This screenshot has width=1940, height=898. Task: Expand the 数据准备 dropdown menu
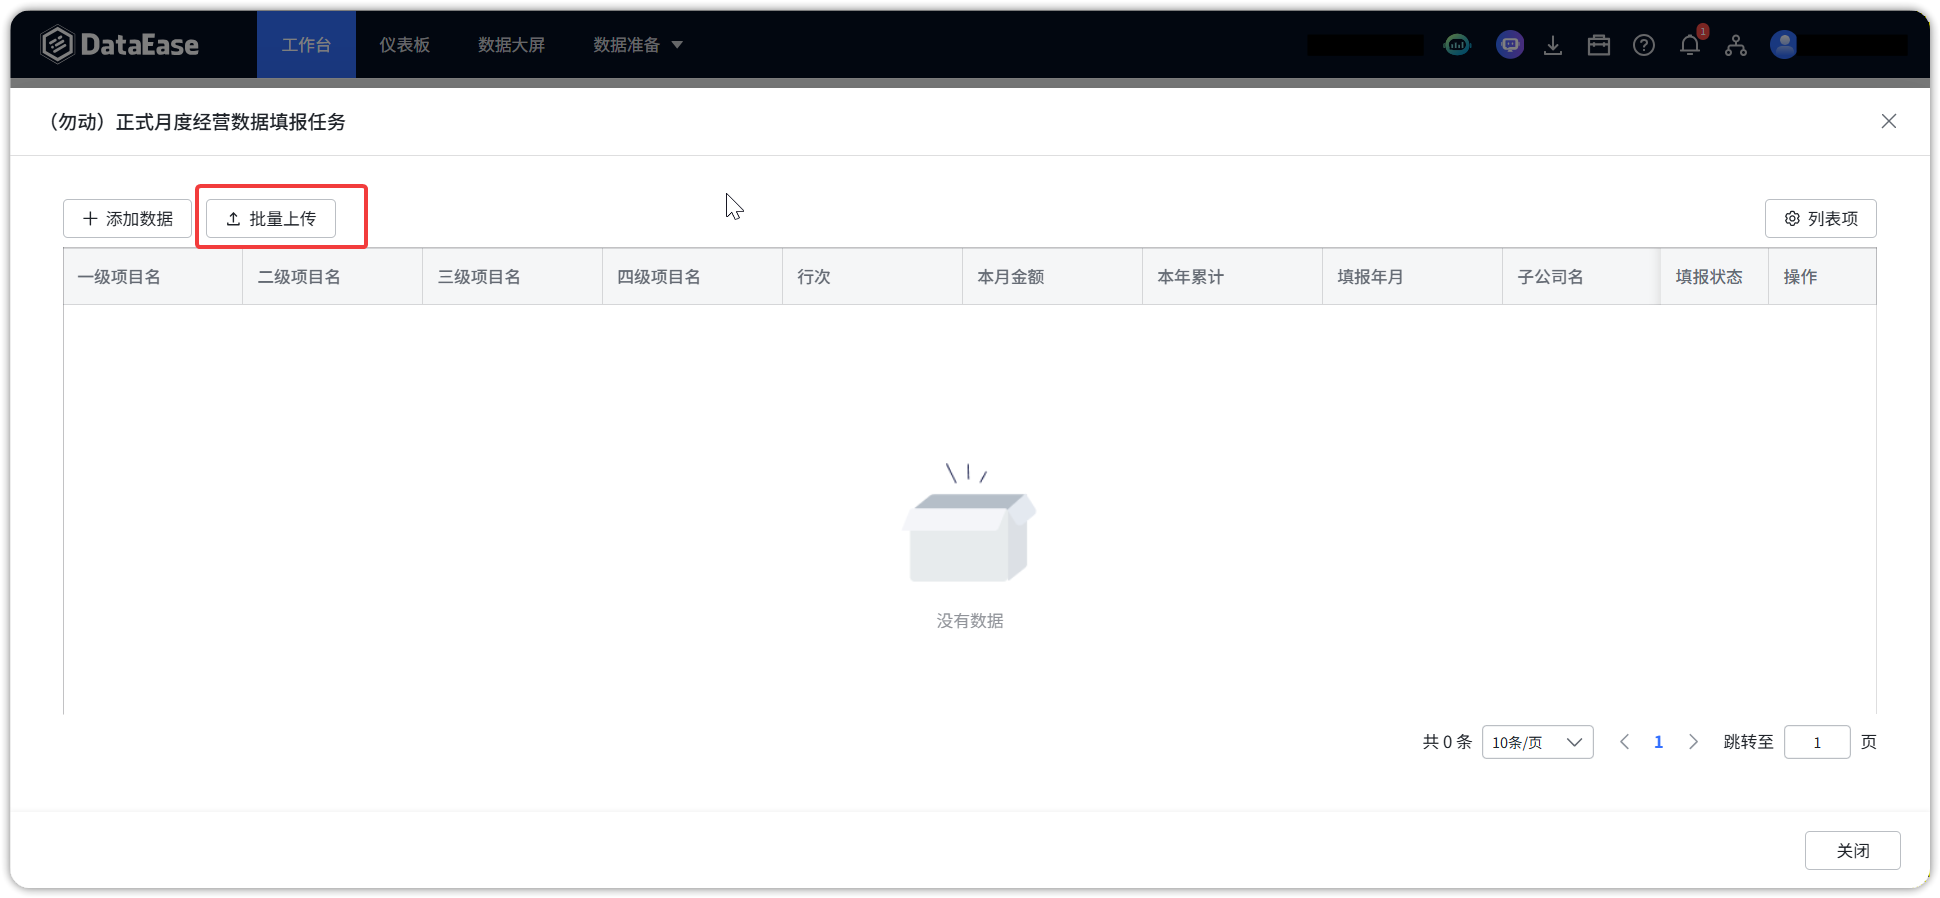[x=637, y=45]
